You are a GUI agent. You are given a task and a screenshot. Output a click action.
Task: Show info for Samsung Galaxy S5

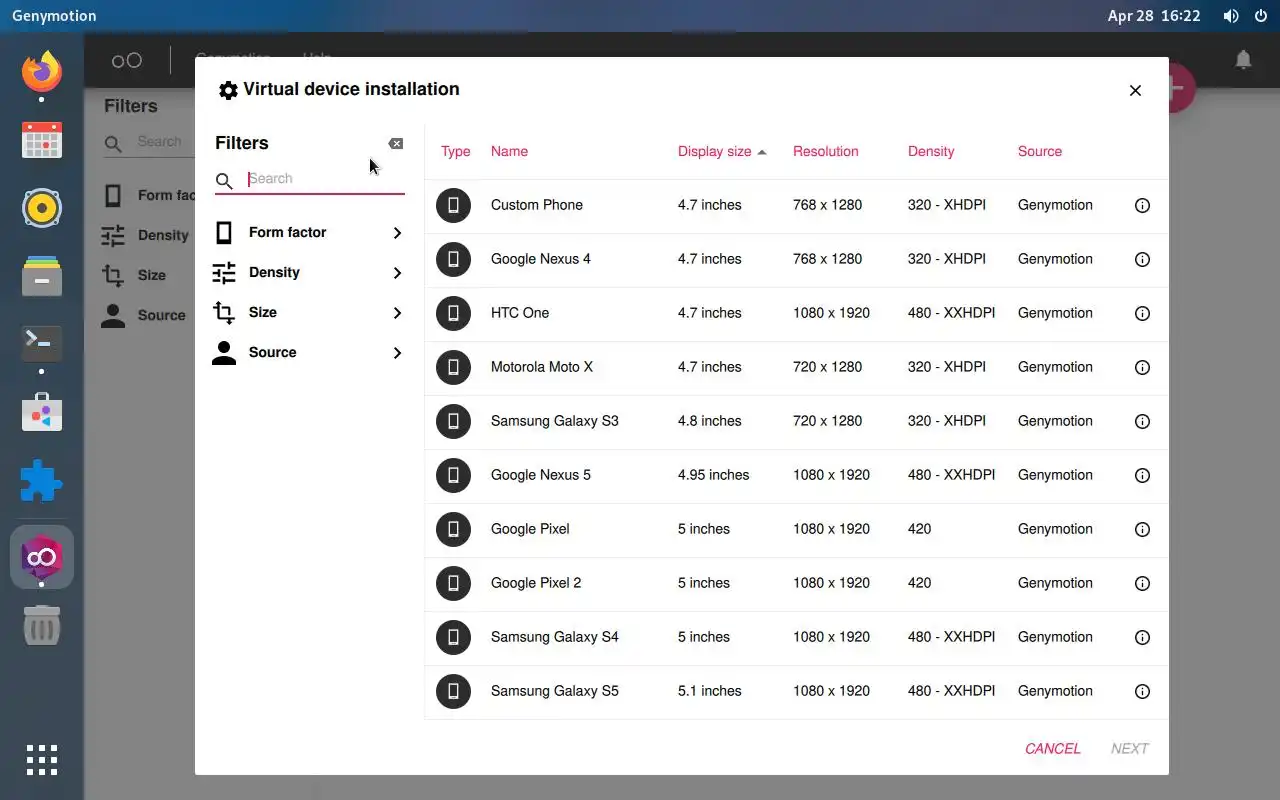1142,691
